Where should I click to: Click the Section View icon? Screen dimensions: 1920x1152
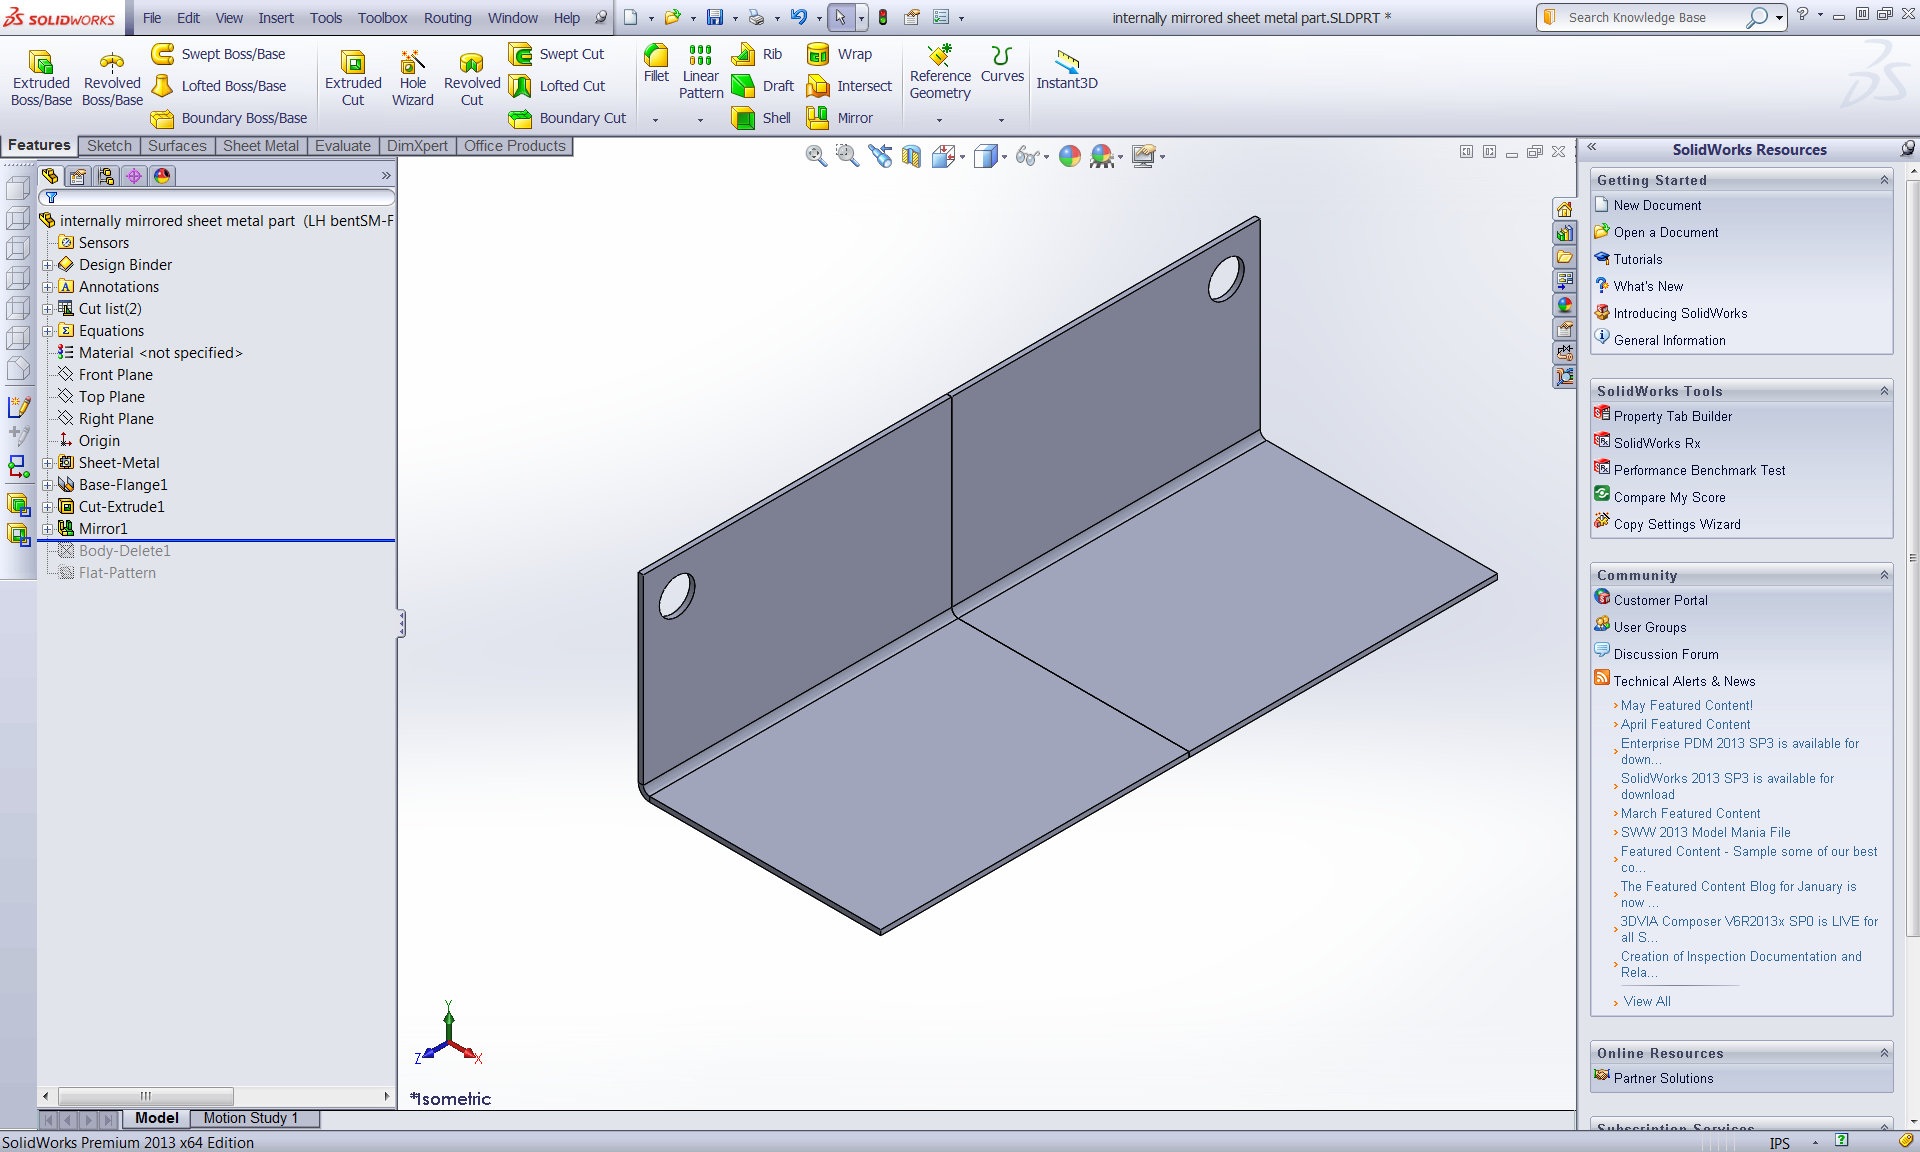(911, 155)
